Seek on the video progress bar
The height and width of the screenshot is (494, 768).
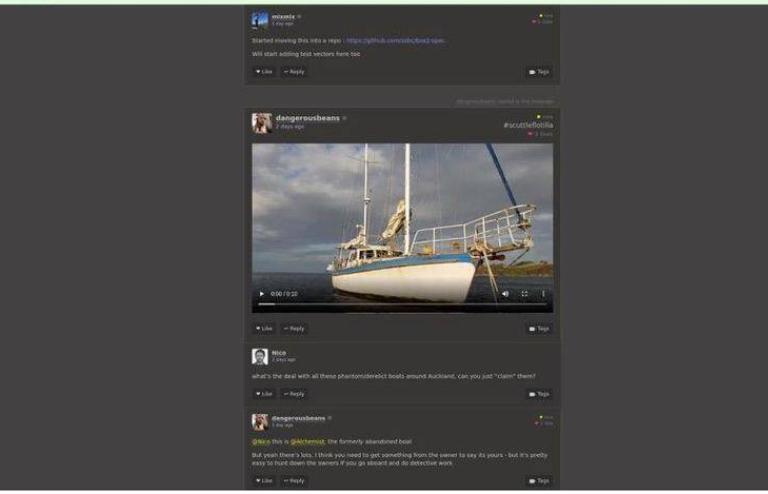[x=400, y=303]
